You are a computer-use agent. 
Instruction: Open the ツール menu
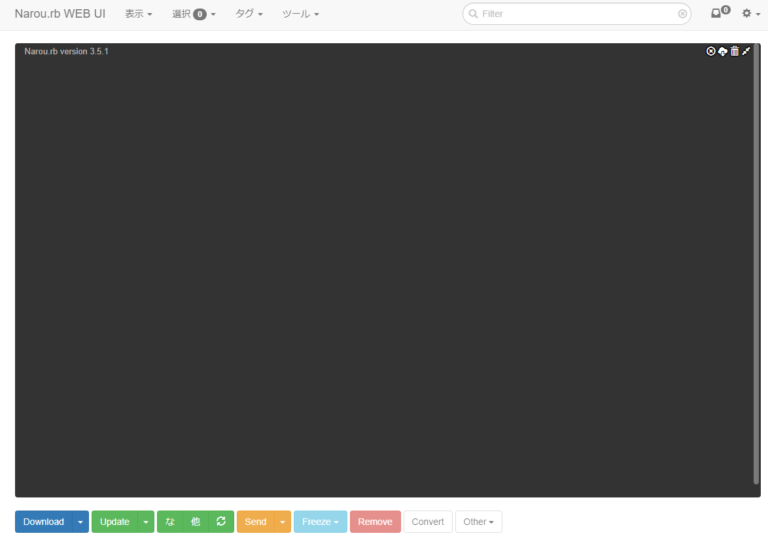tap(300, 14)
